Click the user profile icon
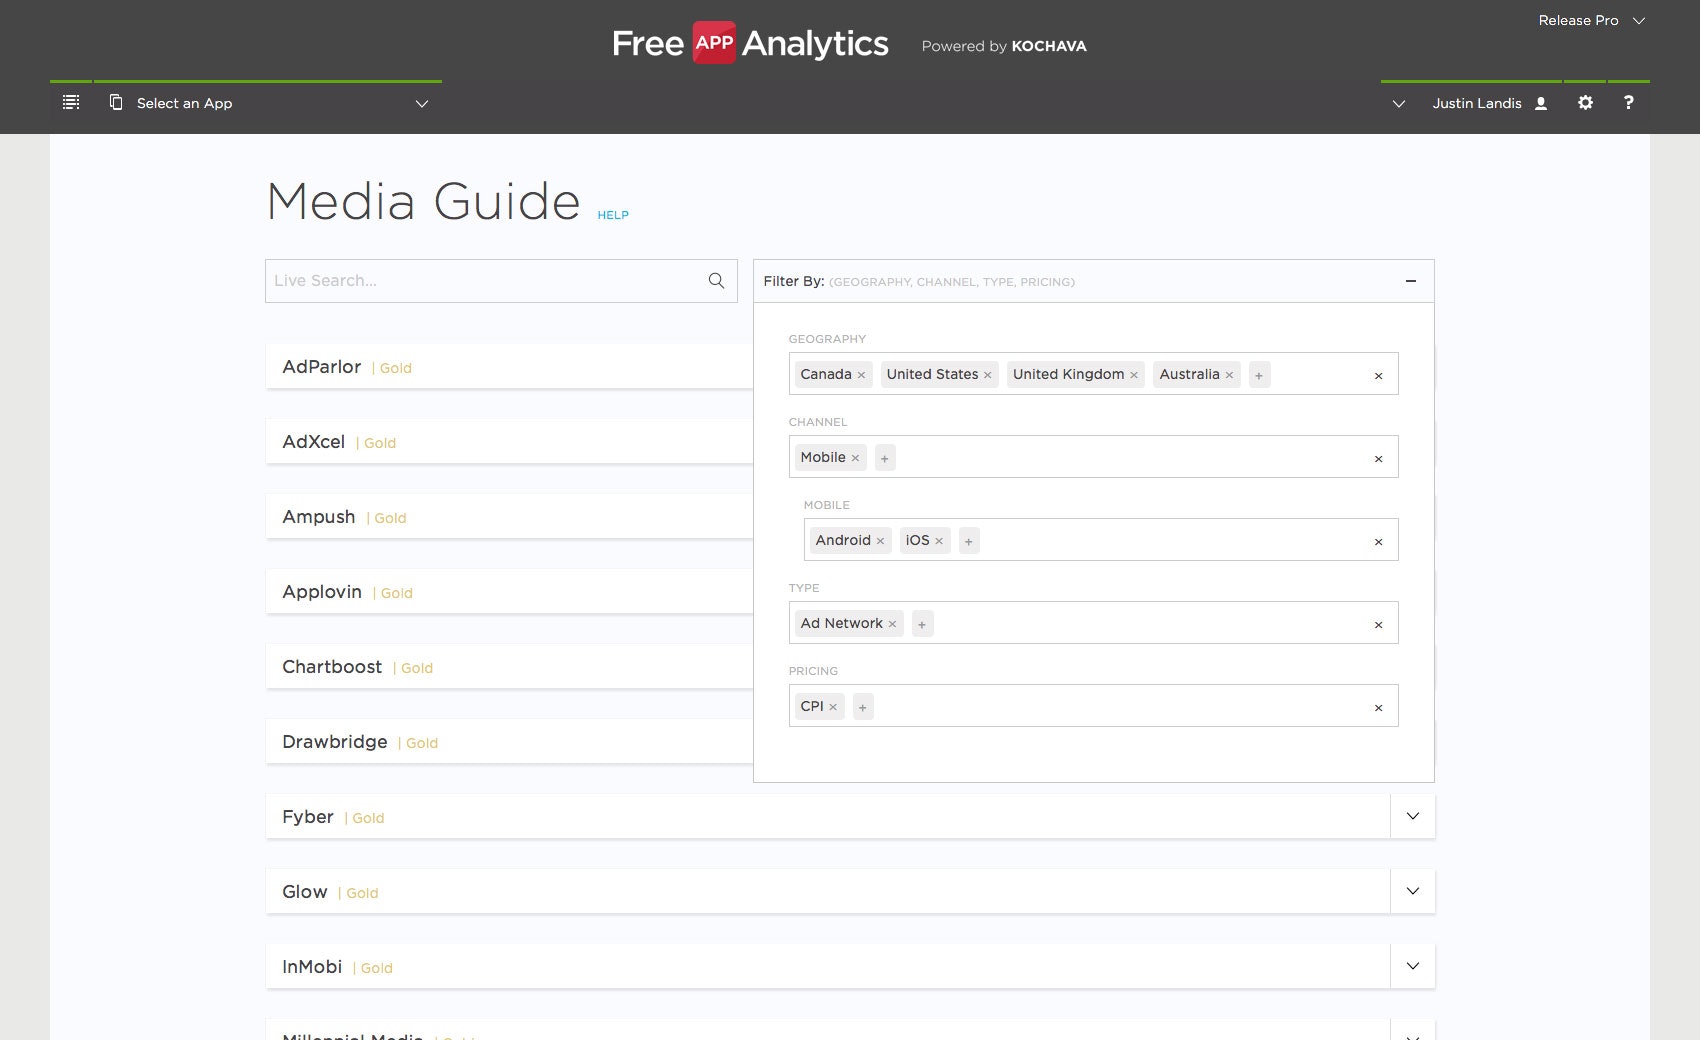The height and width of the screenshot is (1040, 1700). click(1541, 103)
